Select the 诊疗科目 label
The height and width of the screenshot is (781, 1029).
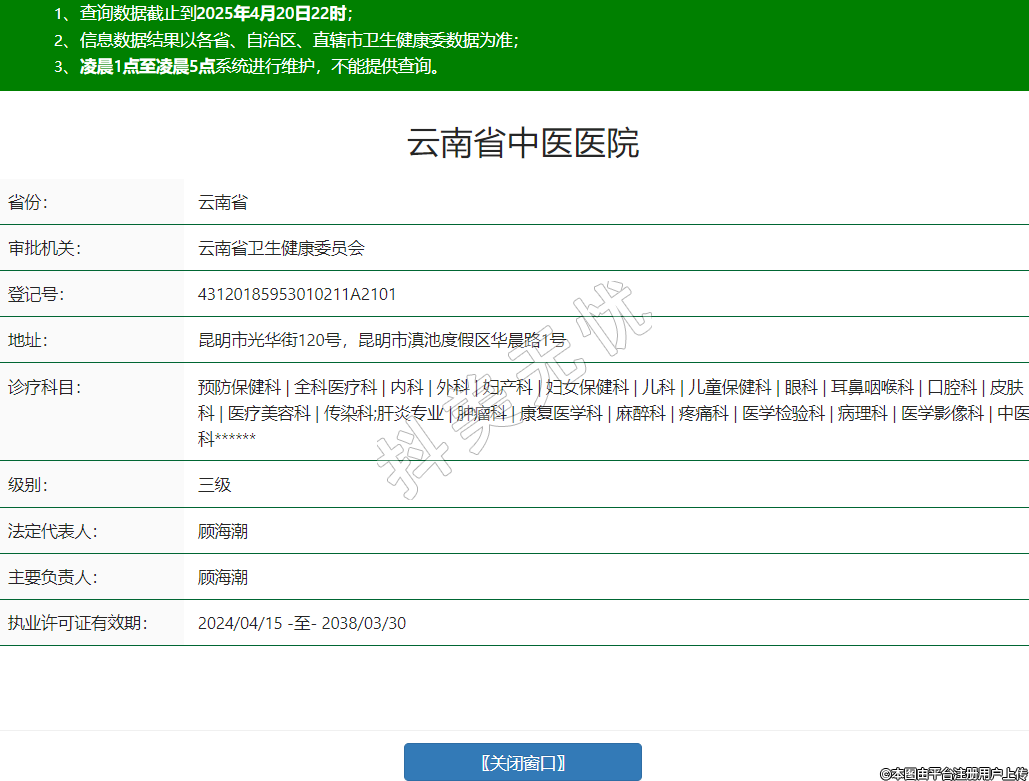[44, 387]
